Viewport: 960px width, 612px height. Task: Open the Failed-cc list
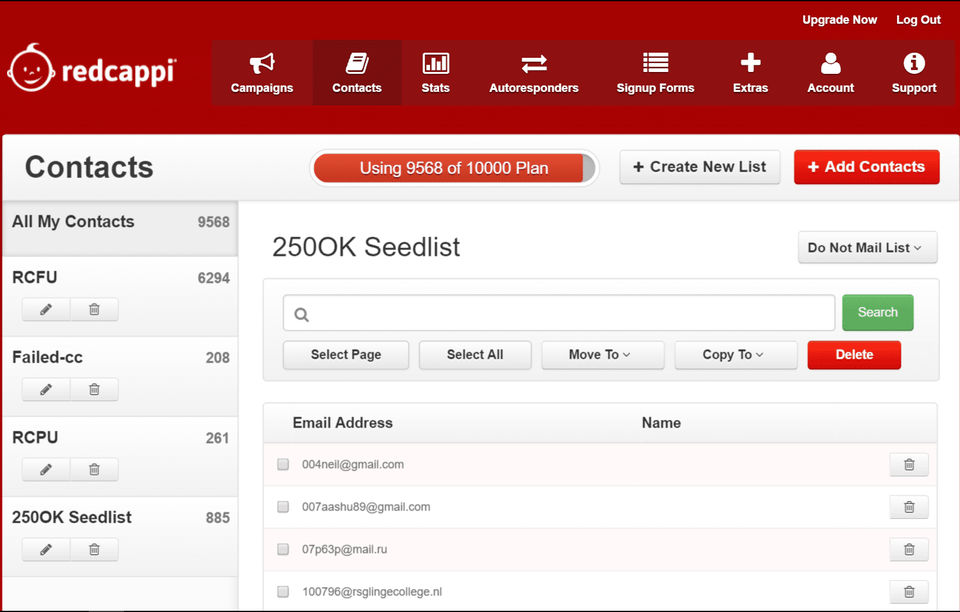(47, 357)
